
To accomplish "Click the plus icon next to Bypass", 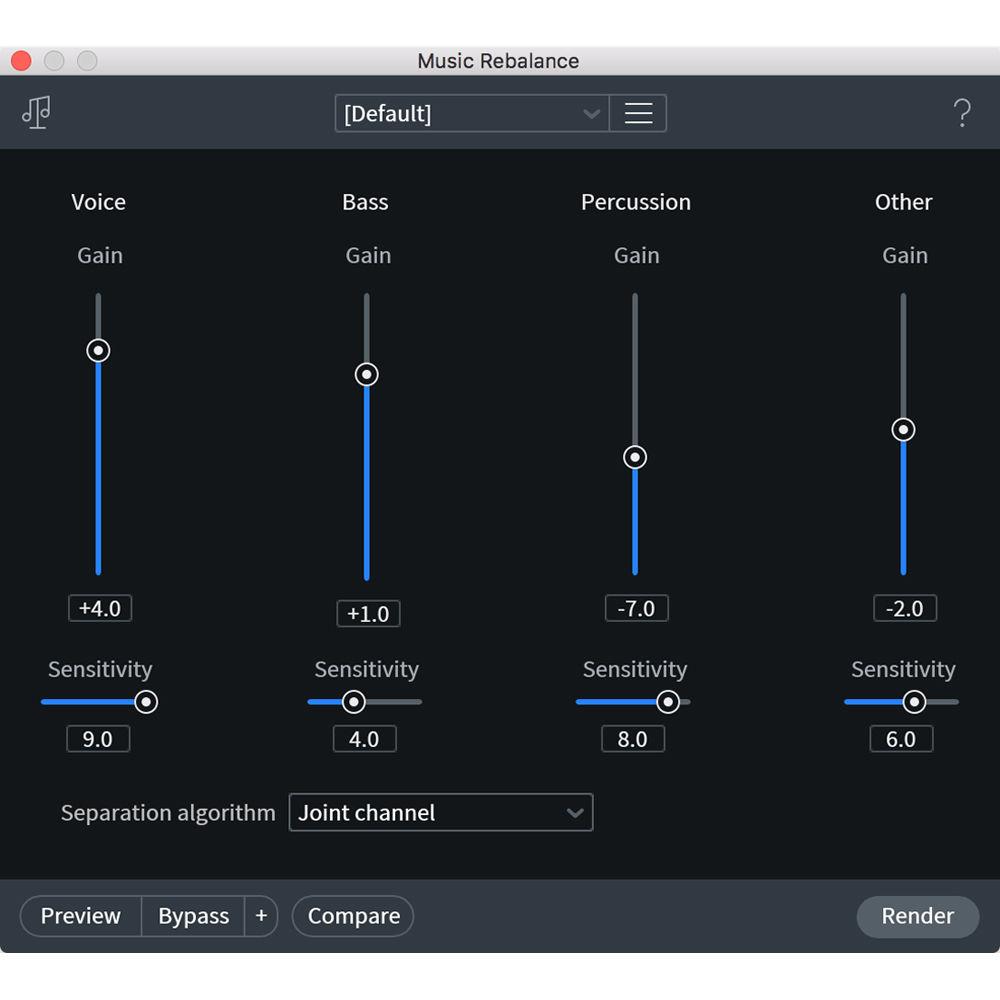I will [261, 915].
